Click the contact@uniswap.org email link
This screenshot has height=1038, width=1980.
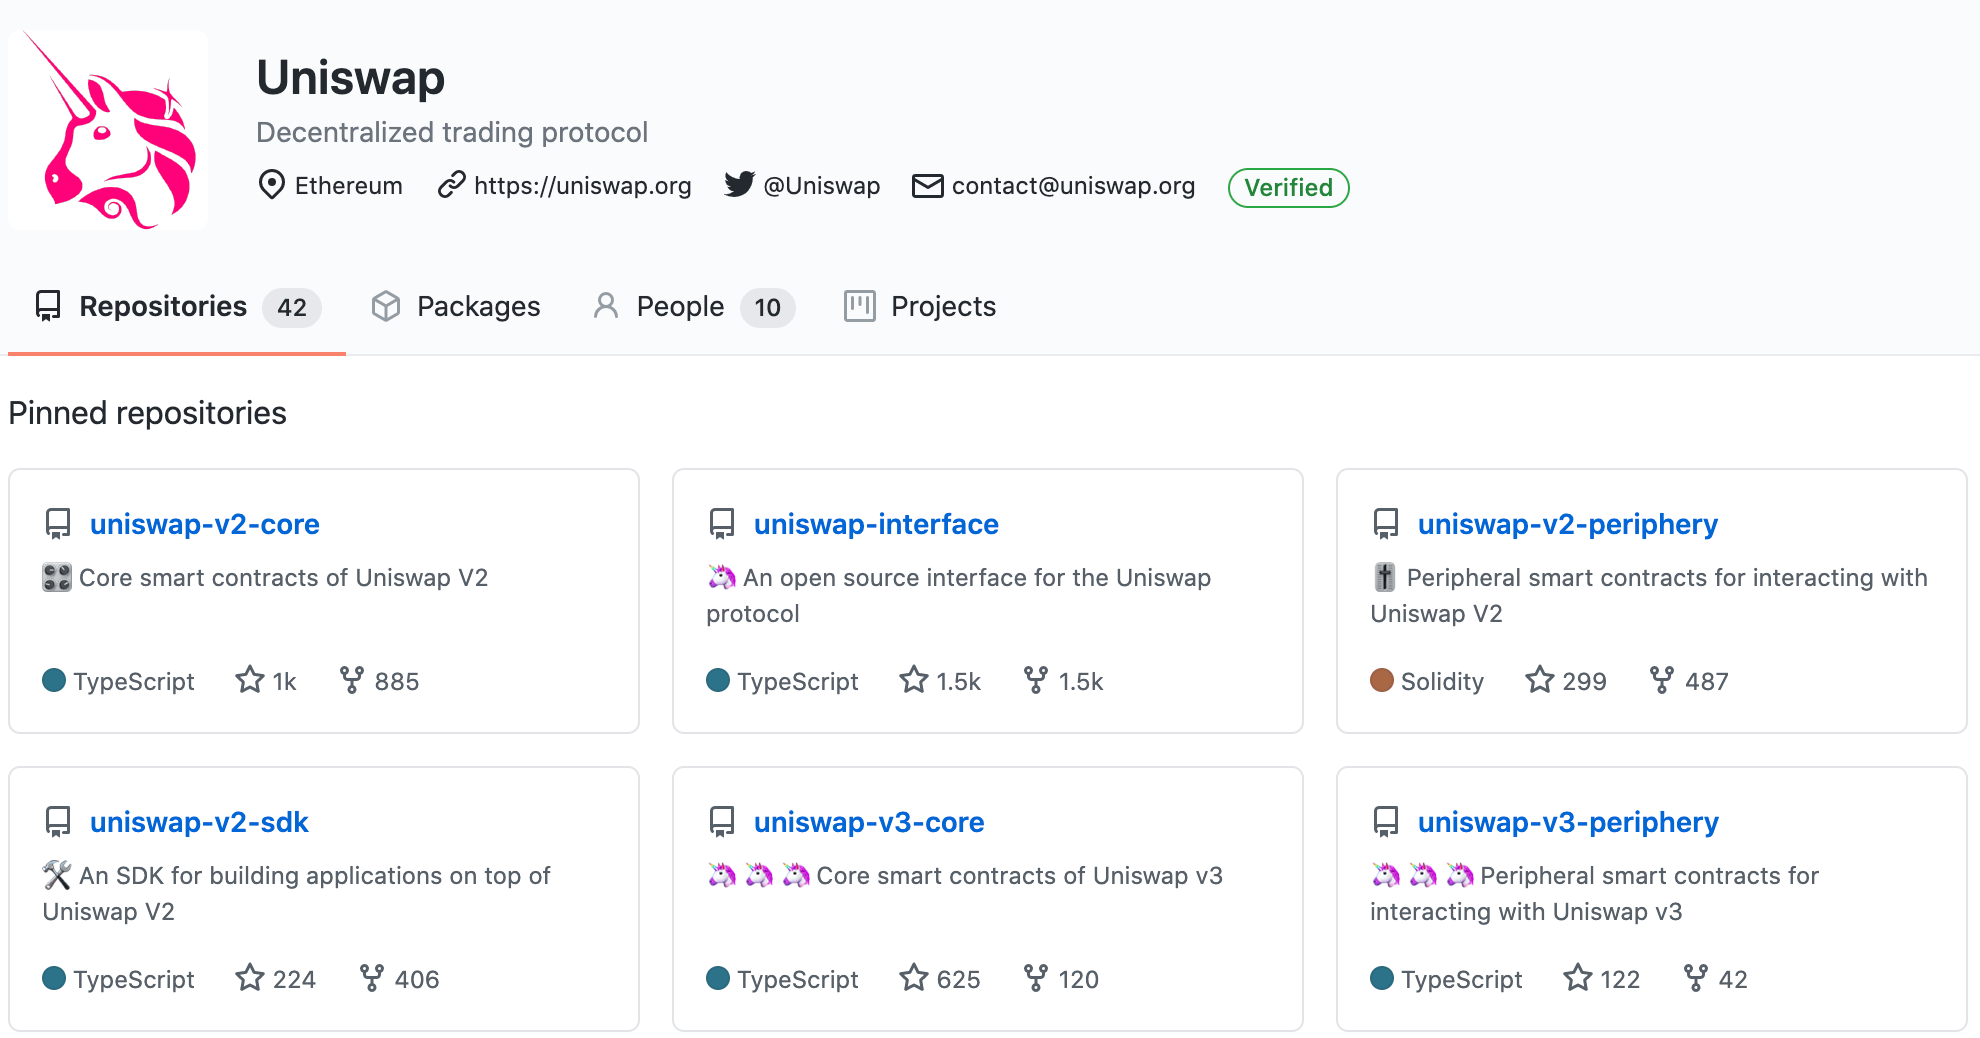tap(1073, 186)
